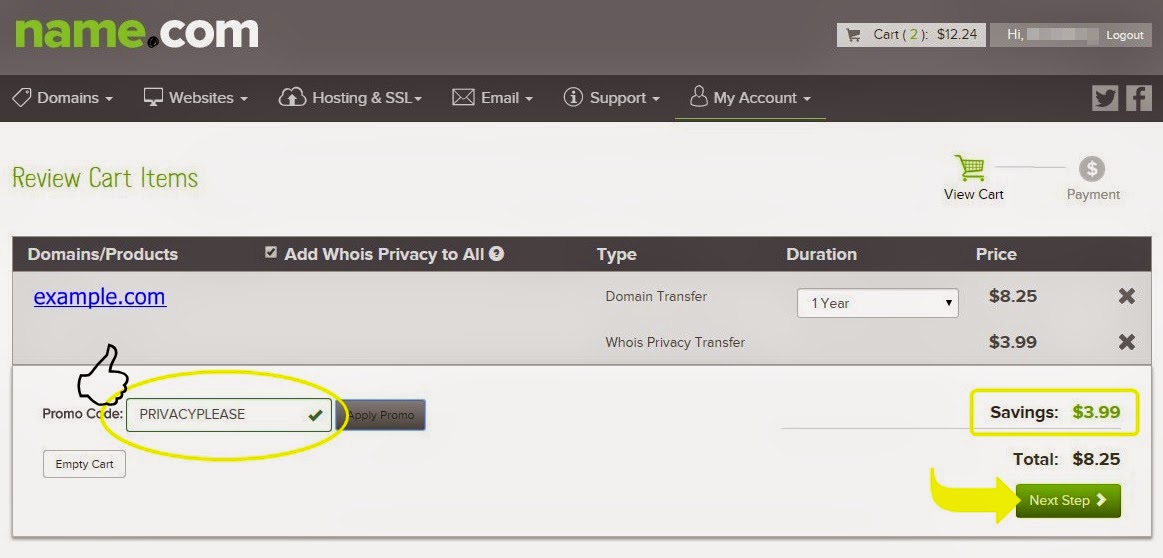The width and height of the screenshot is (1163, 558).
Task: Click the View Cart step icon
Action: [969, 168]
